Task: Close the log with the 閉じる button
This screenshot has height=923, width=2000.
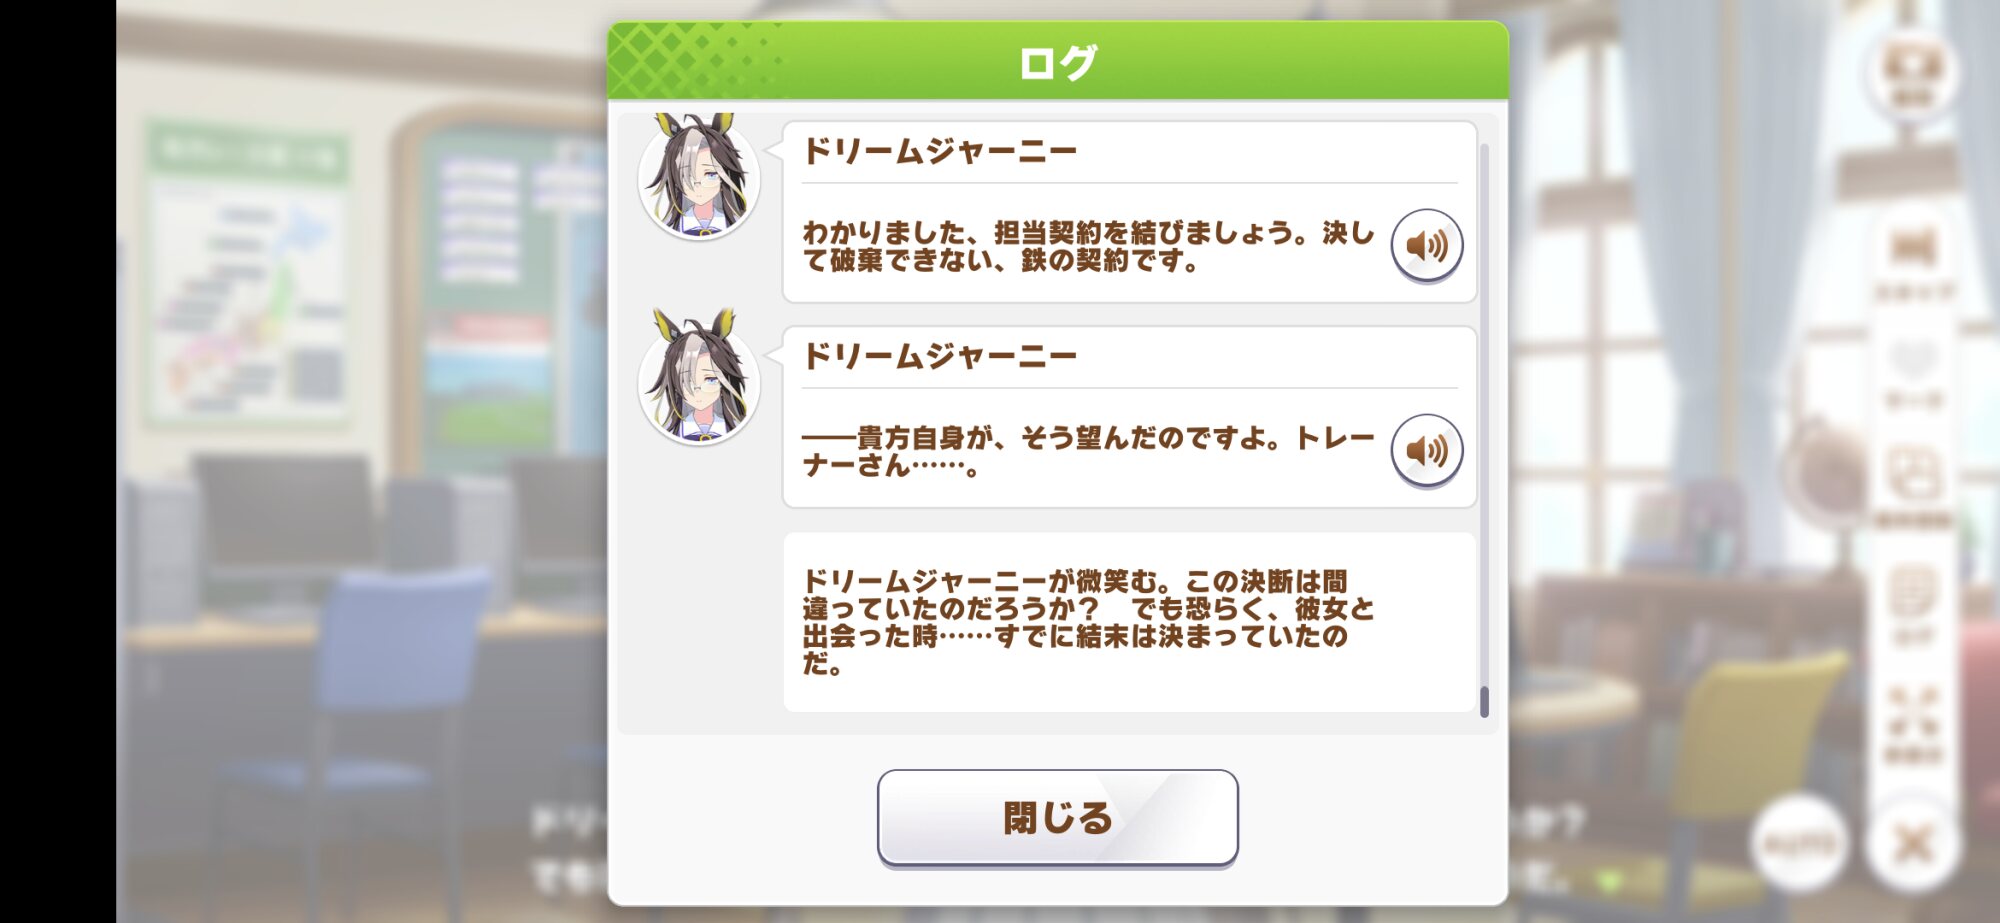Action: coord(1058,818)
